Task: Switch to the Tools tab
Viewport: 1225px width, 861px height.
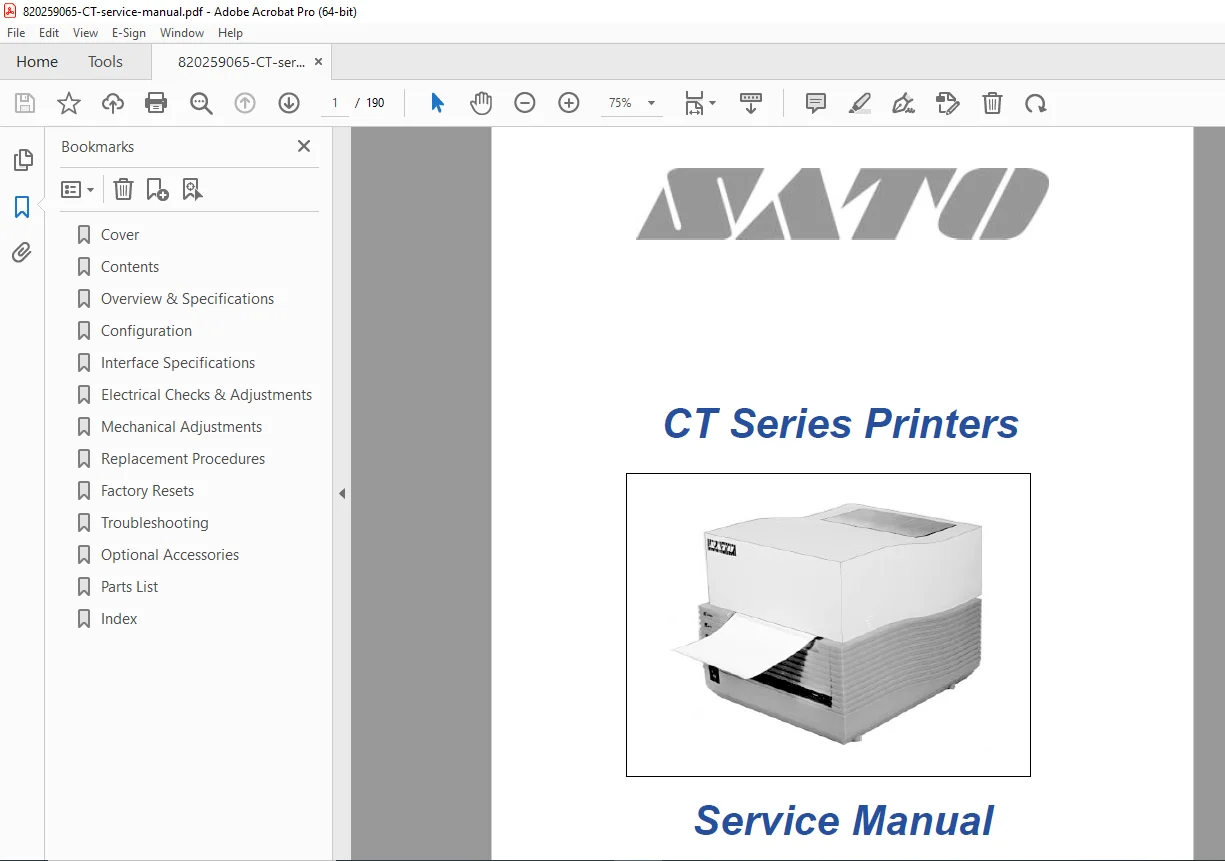Action: [x=105, y=61]
